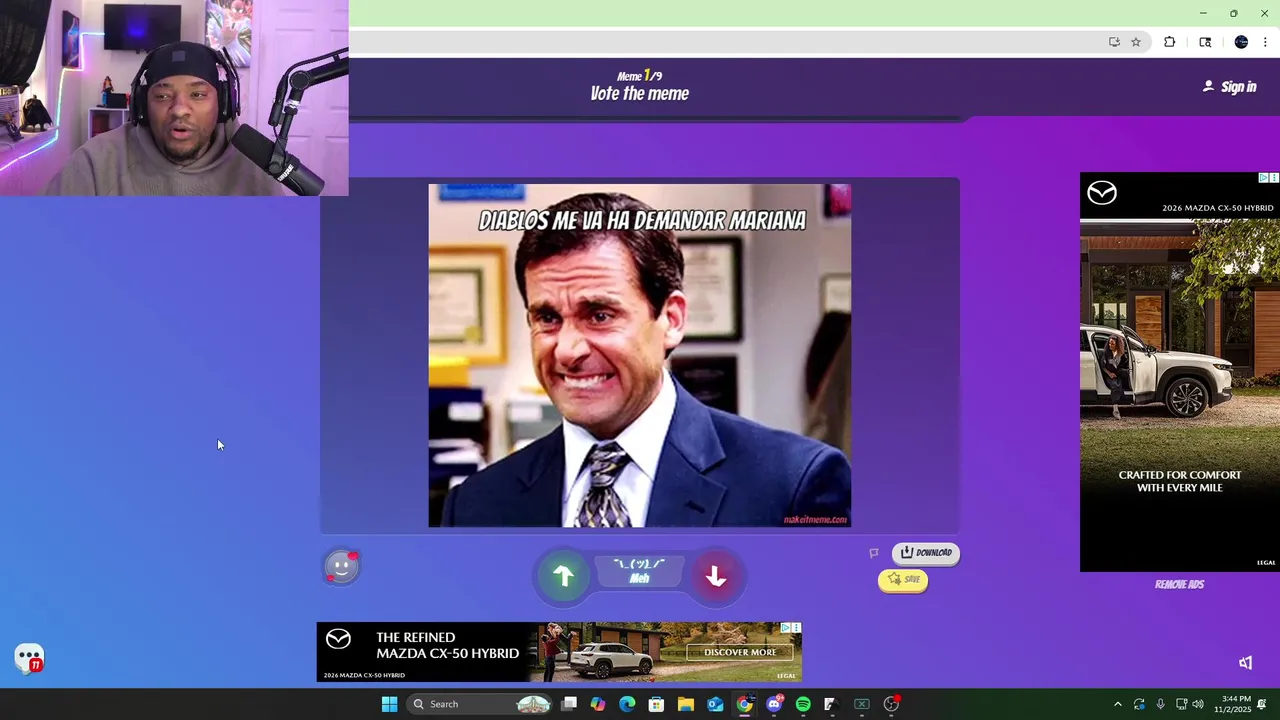Screen dimensions: 1280x720
Task: Flag the meme with report icon
Action: [874, 553]
